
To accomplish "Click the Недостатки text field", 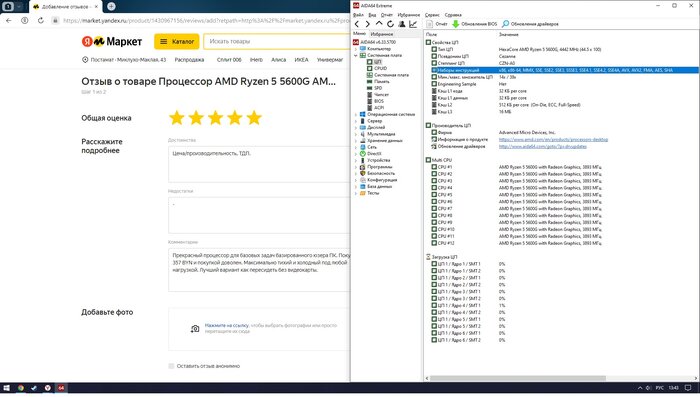I will (x=259, y=215).
